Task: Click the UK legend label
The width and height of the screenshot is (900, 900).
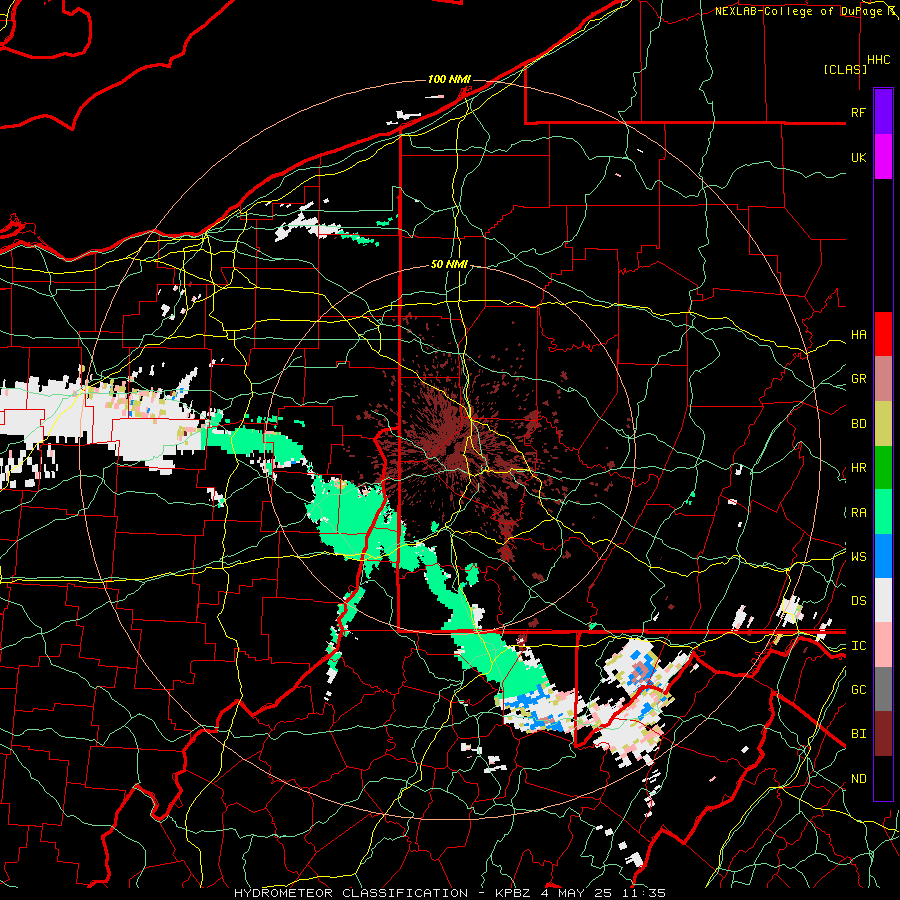Action: click(x=858, y=157)
